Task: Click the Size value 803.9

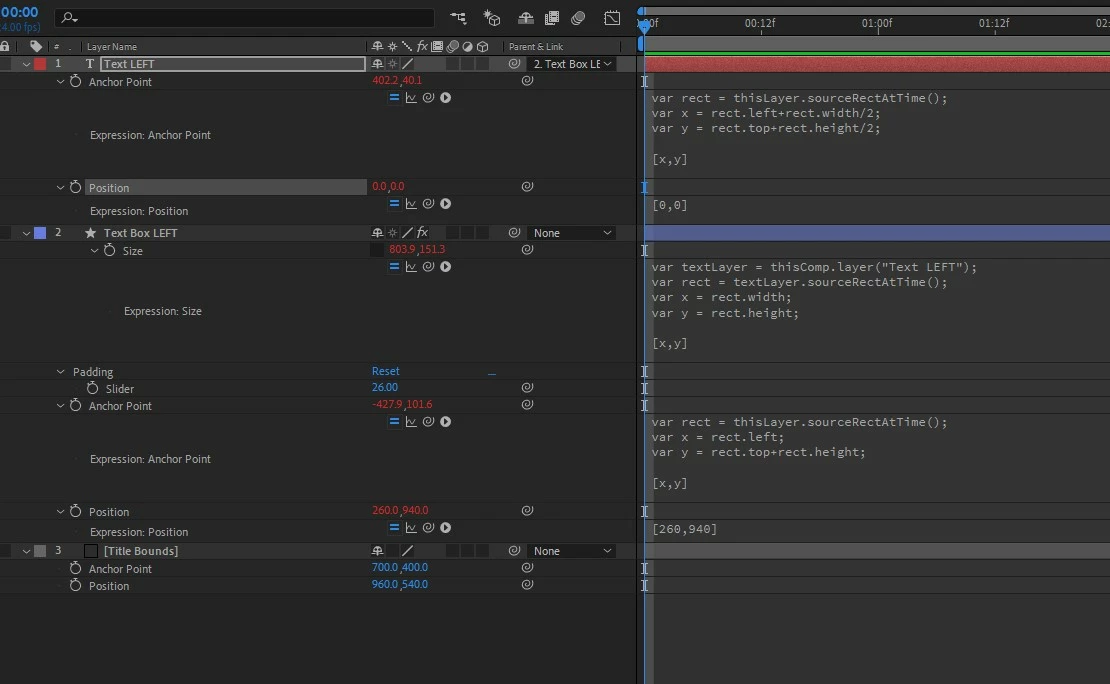Action: point(401,249)
